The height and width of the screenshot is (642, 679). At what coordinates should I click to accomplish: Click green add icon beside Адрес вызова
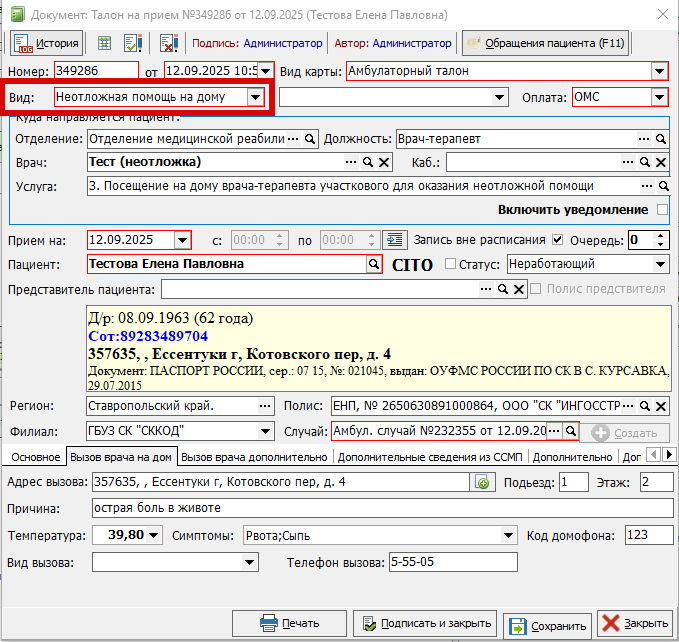[482, 483]
